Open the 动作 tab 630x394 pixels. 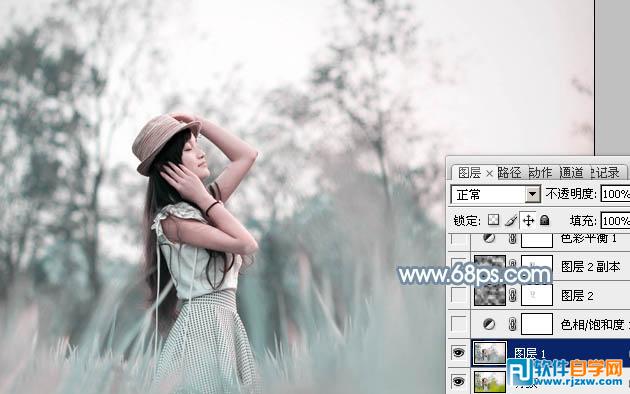point(540,173)
